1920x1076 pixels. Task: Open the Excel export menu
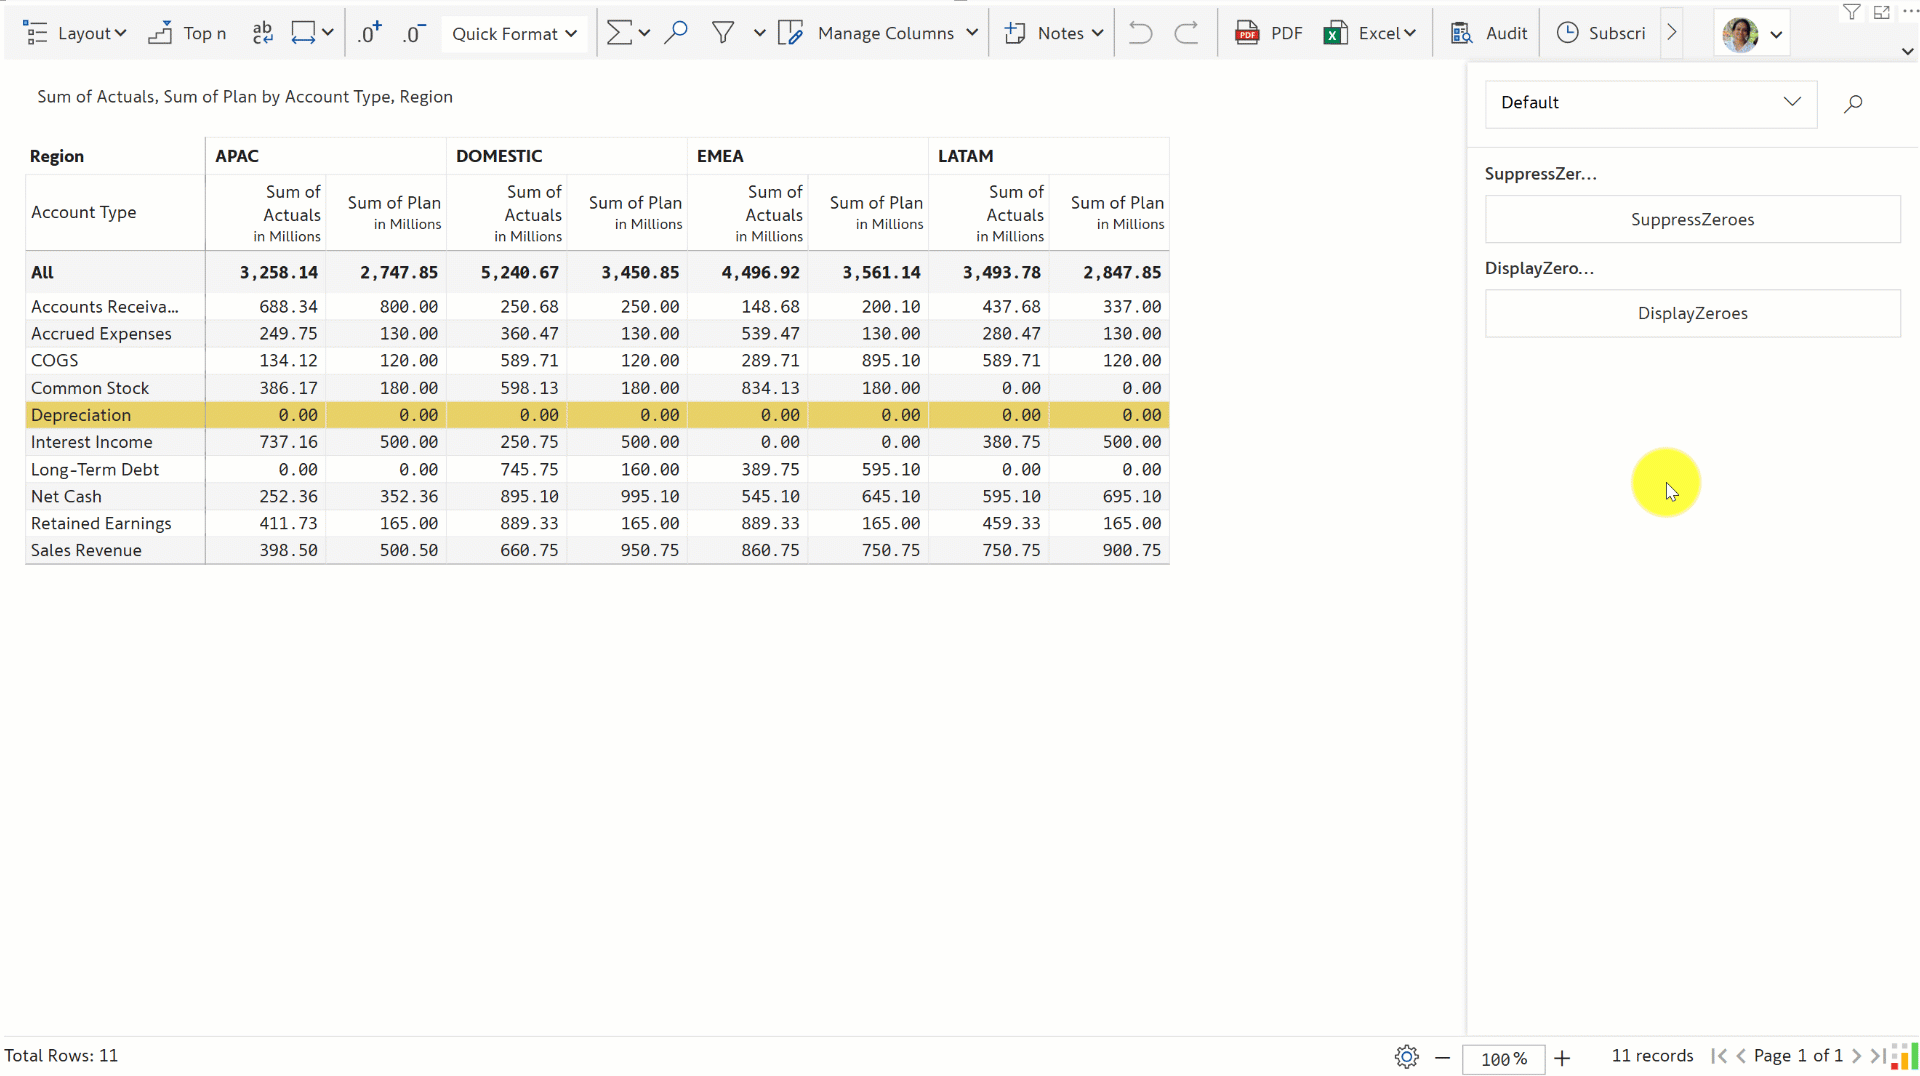click(1370, 33)
